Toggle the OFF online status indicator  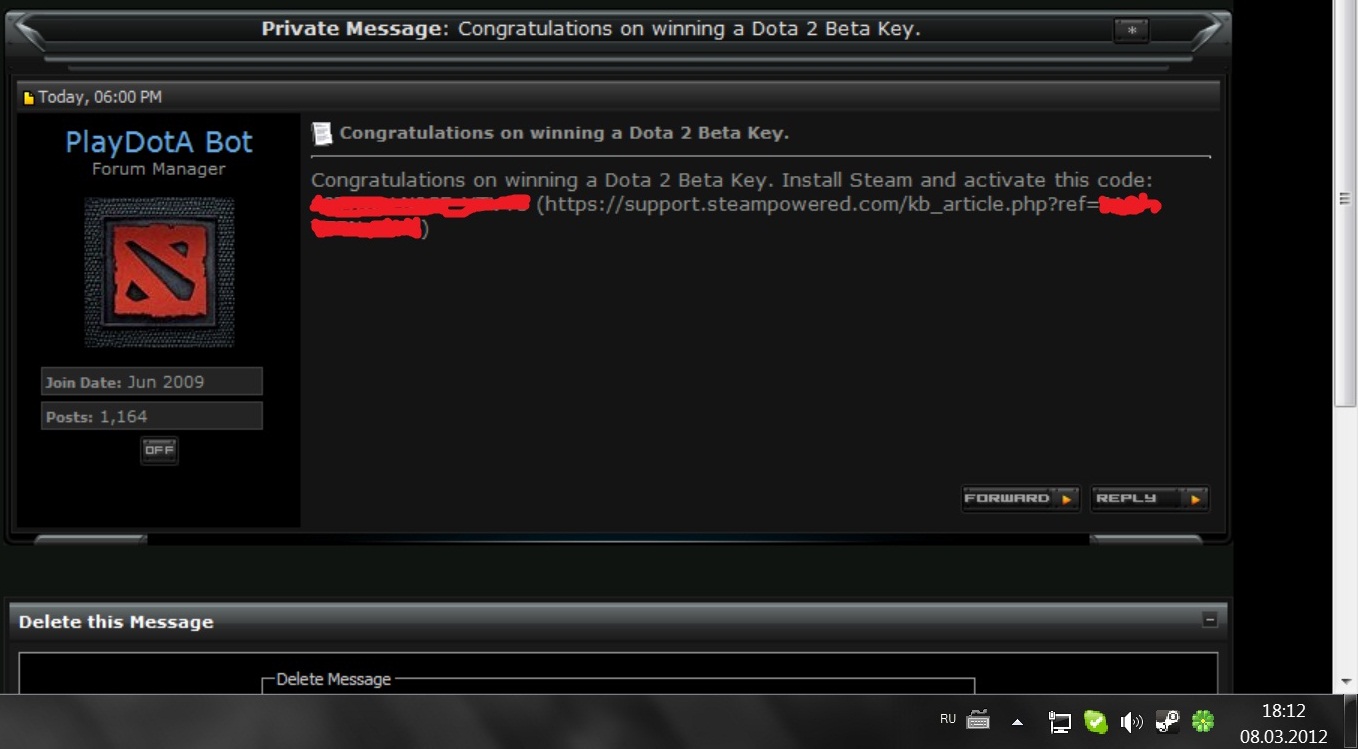159,450
